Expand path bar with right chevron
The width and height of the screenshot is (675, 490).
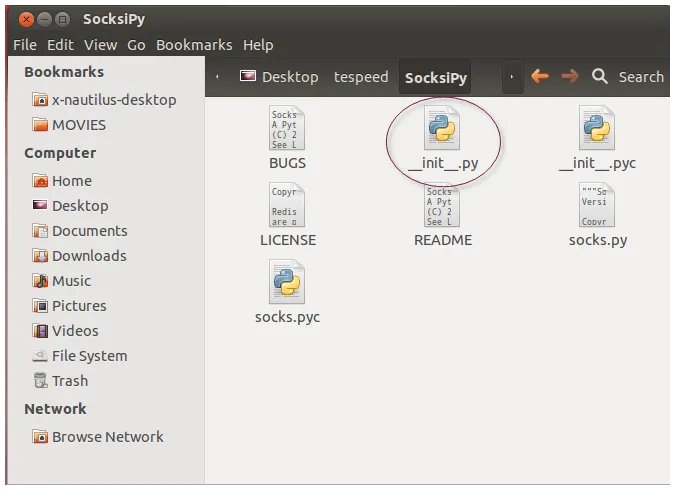click(512, 77)
